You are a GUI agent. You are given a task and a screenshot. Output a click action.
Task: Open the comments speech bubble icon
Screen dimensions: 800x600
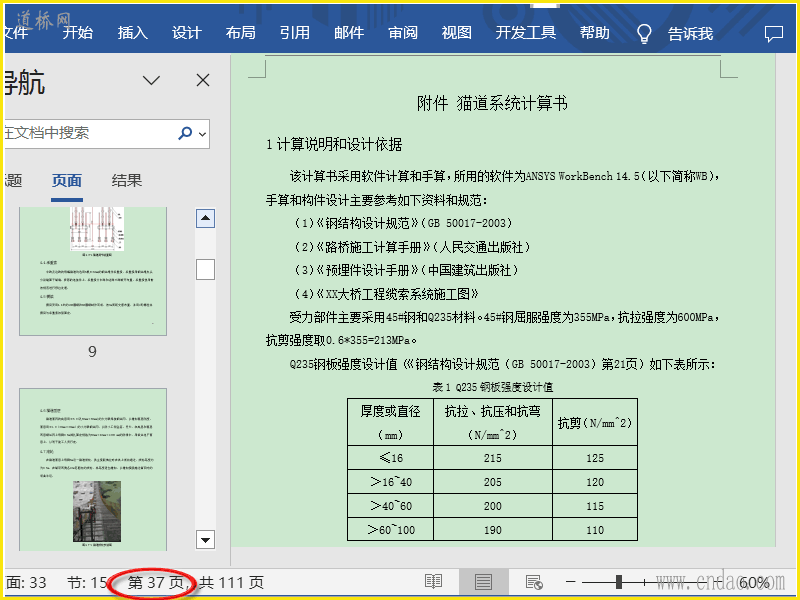(773, 34)
